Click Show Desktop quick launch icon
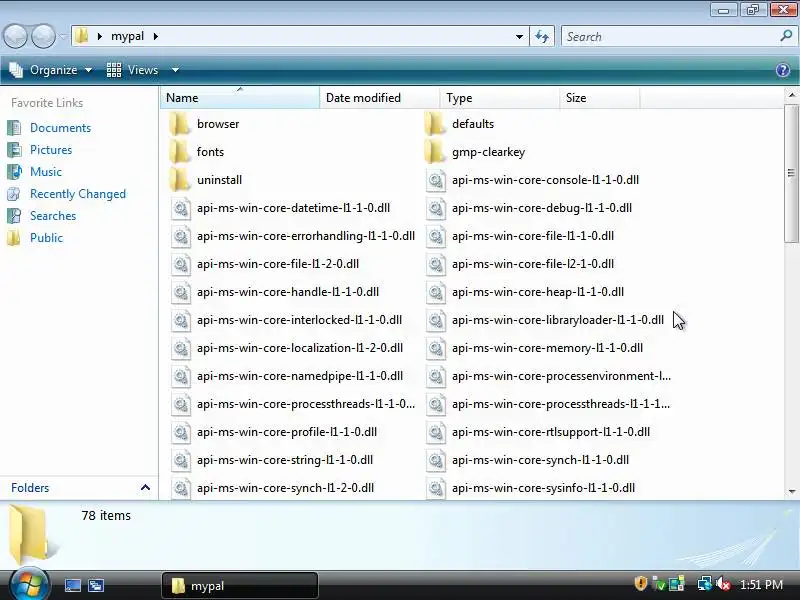The width and height of the screenshot is (800, 600). (72, 585)
